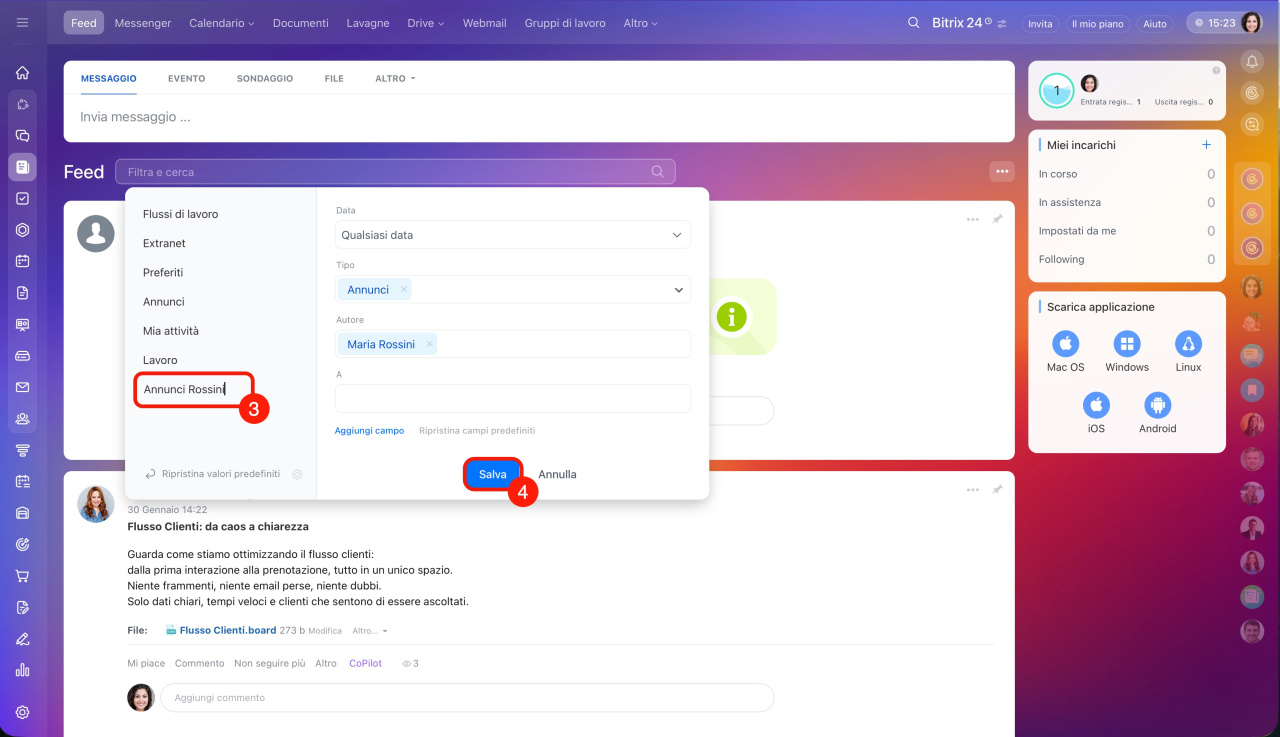Click the plus icon in Miei incarichi
Image resolution: width=1280 pixels, height=737 pixels.
click(x=1206, y=145)
